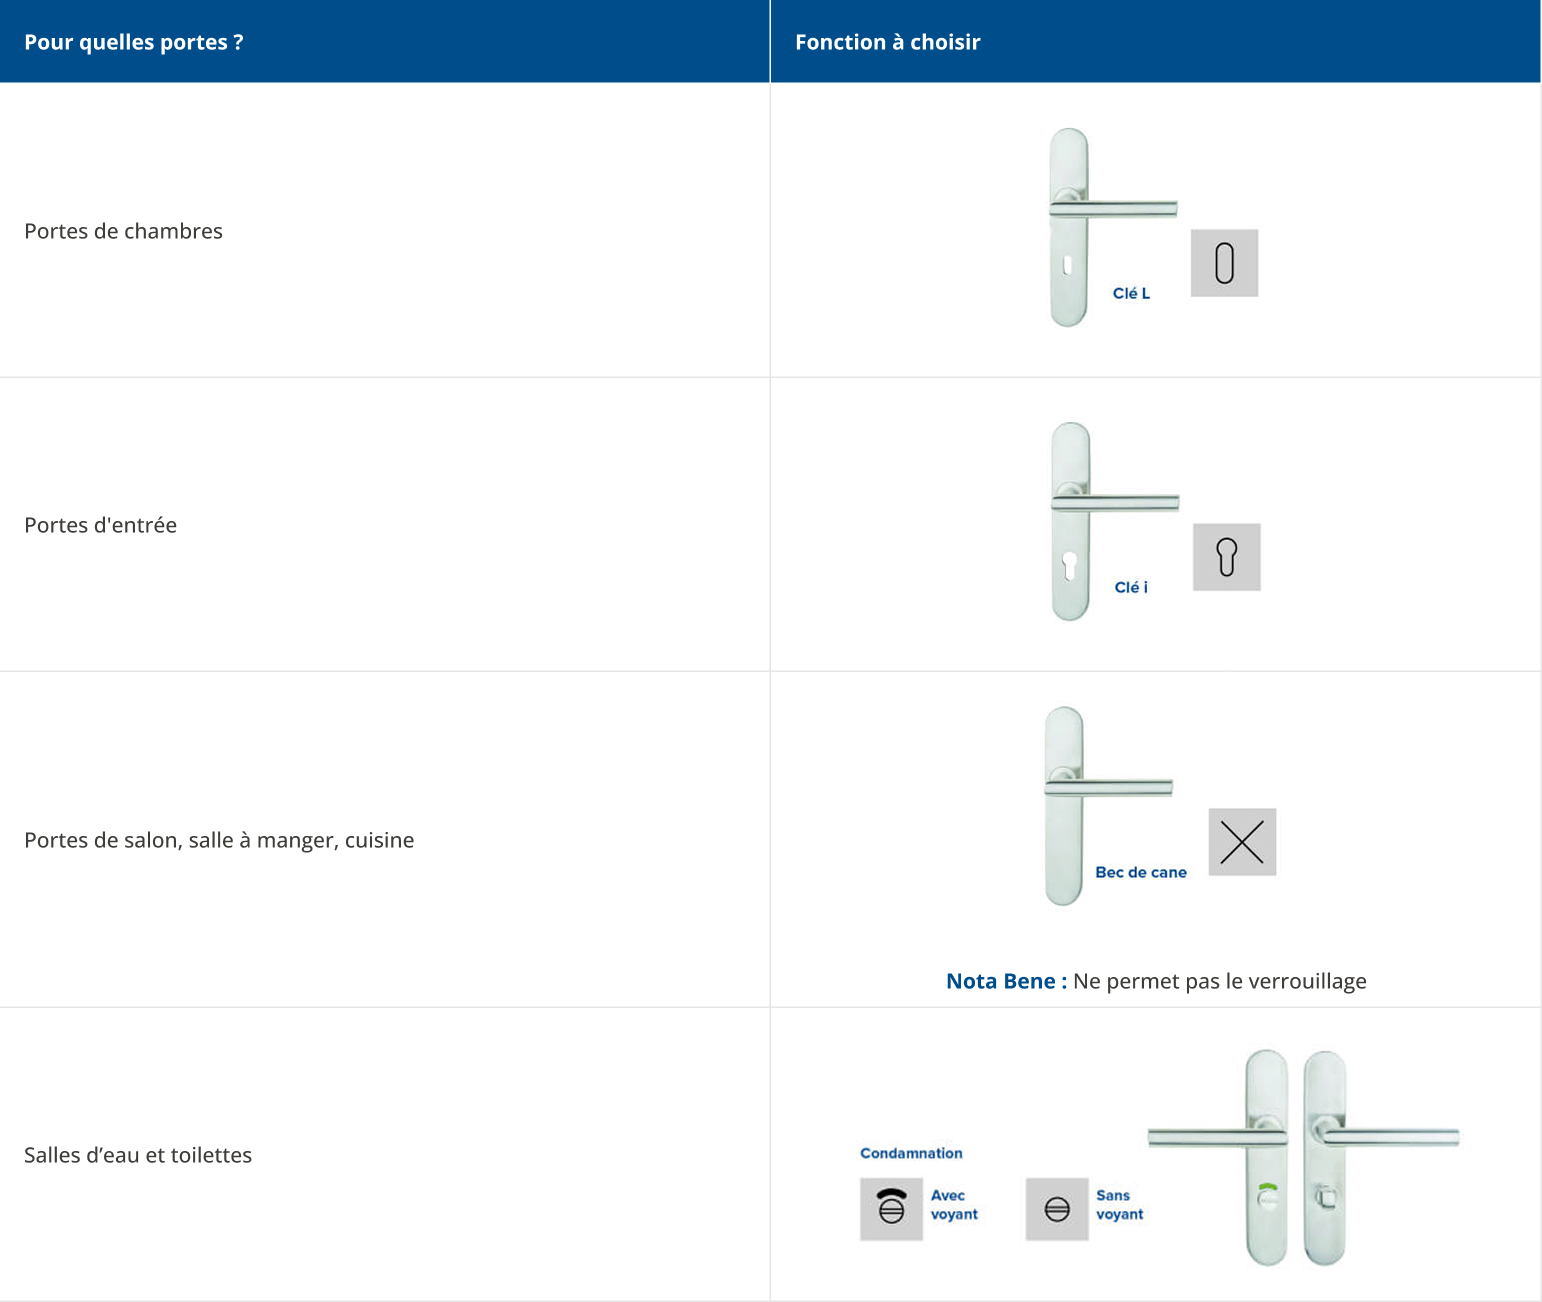
Task: Click the handle with green indicator
Action: (1266, 1157)
